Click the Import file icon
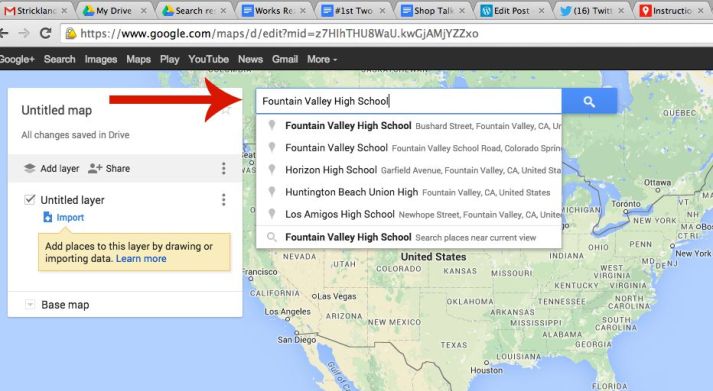This screenshot has height=391, width=713. 47,217
